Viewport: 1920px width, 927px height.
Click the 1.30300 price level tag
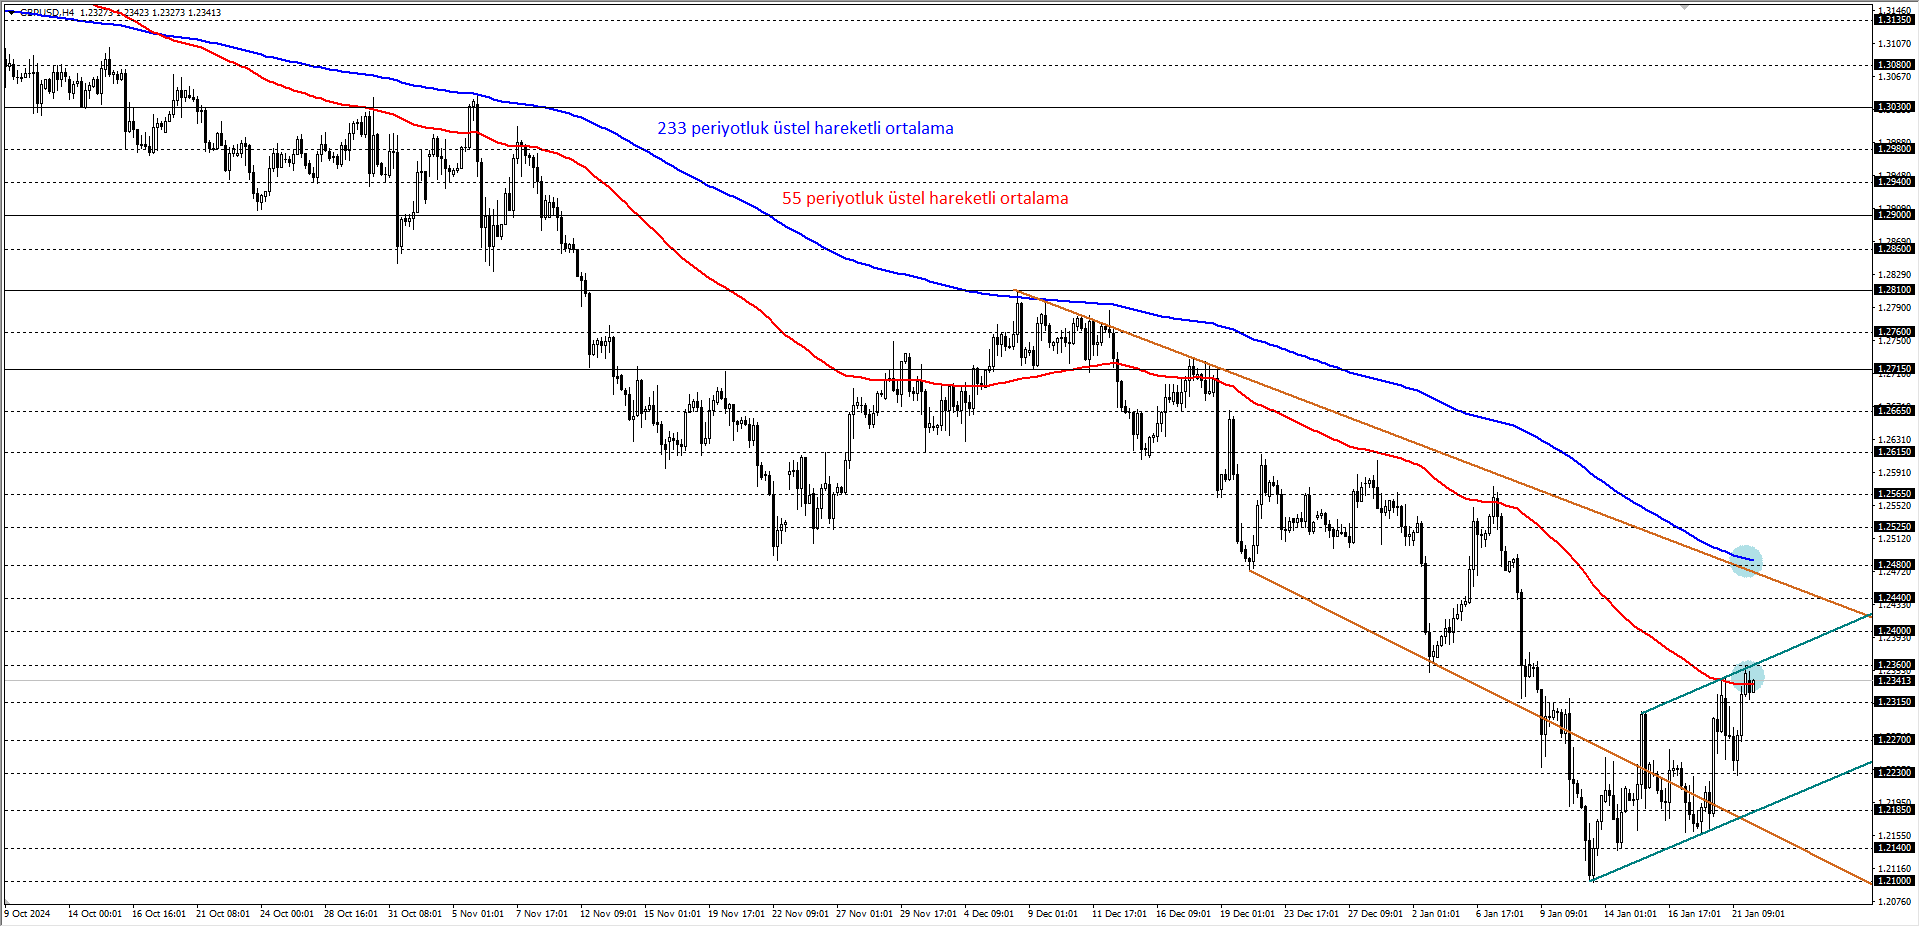pyautogui.click(x=1894, y=107)
